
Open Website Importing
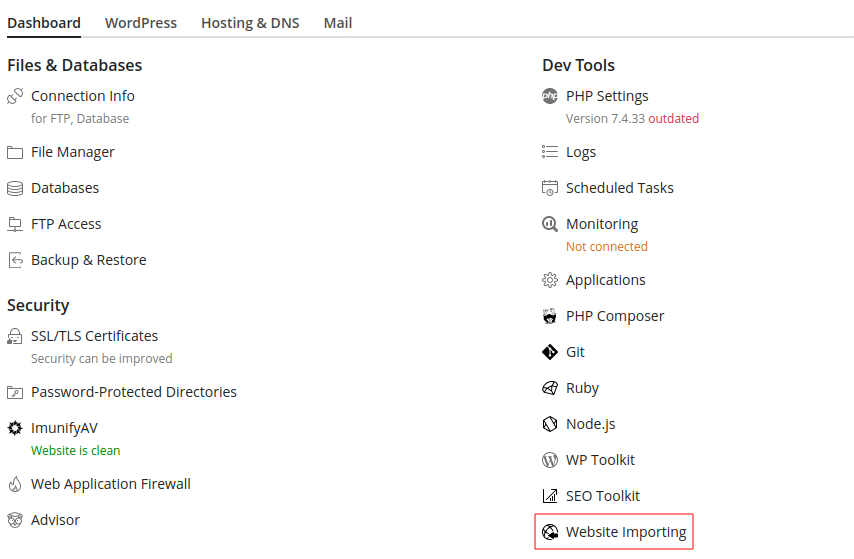tap(626, 532)
